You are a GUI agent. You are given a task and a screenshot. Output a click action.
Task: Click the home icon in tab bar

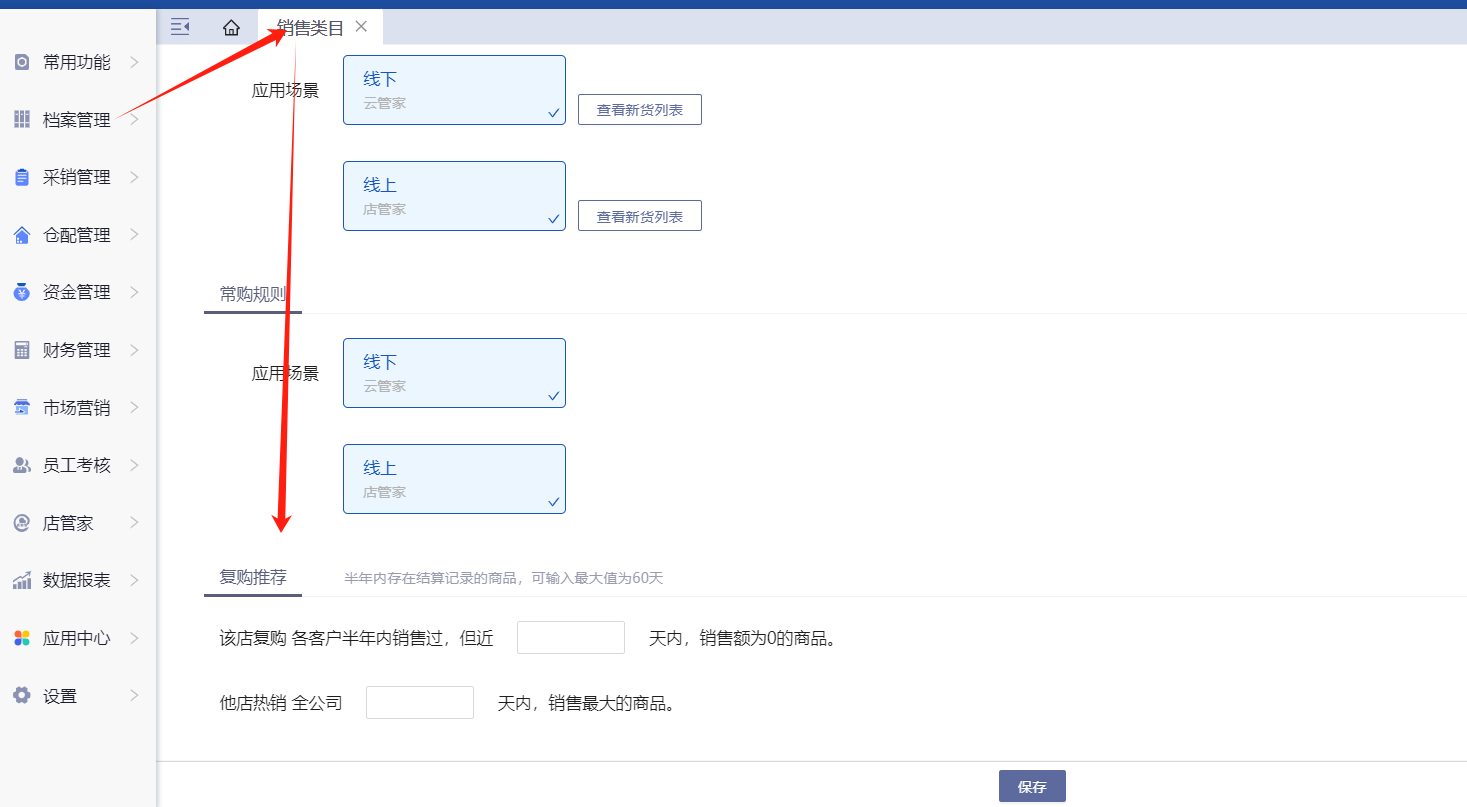coord(231,27)
